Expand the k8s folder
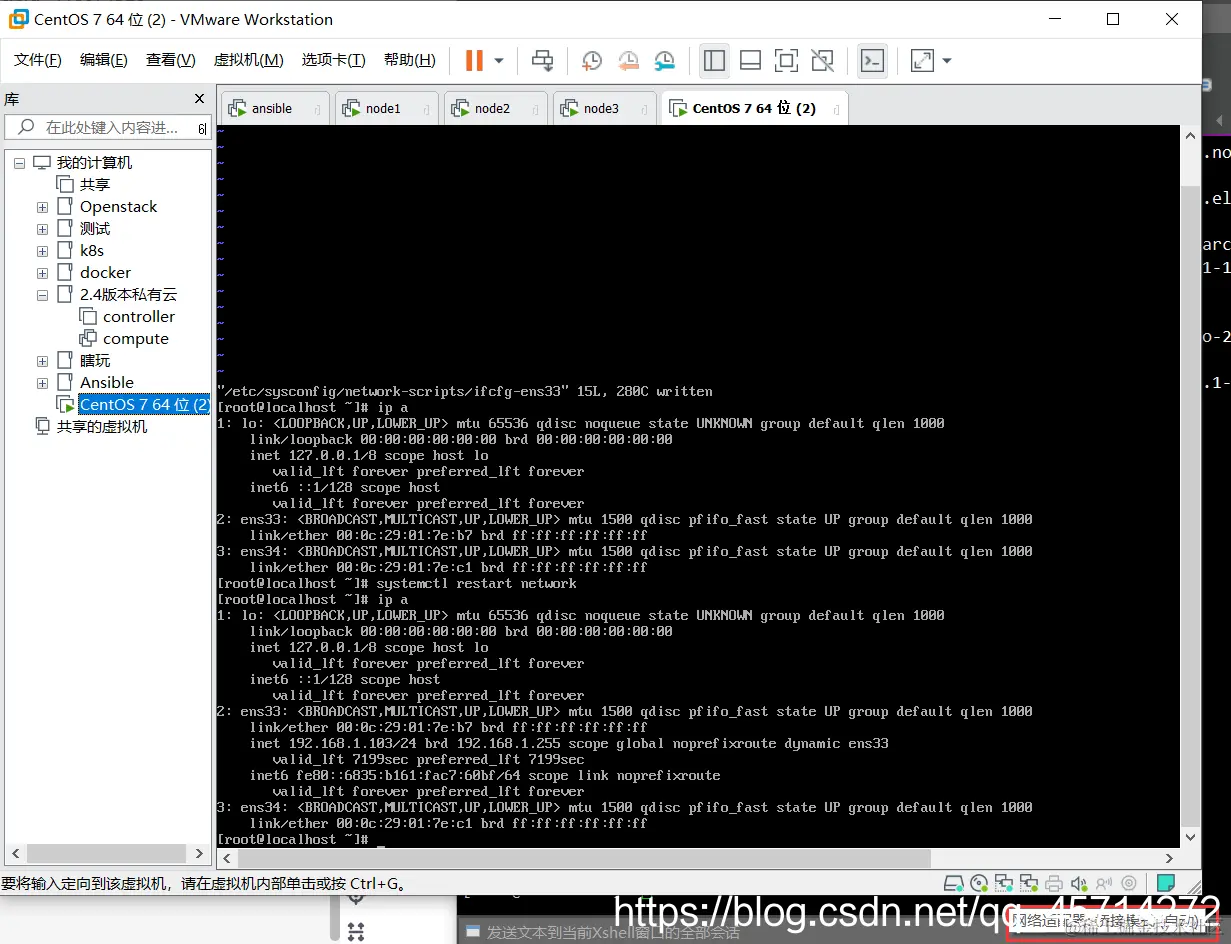 tap(42, 251)
